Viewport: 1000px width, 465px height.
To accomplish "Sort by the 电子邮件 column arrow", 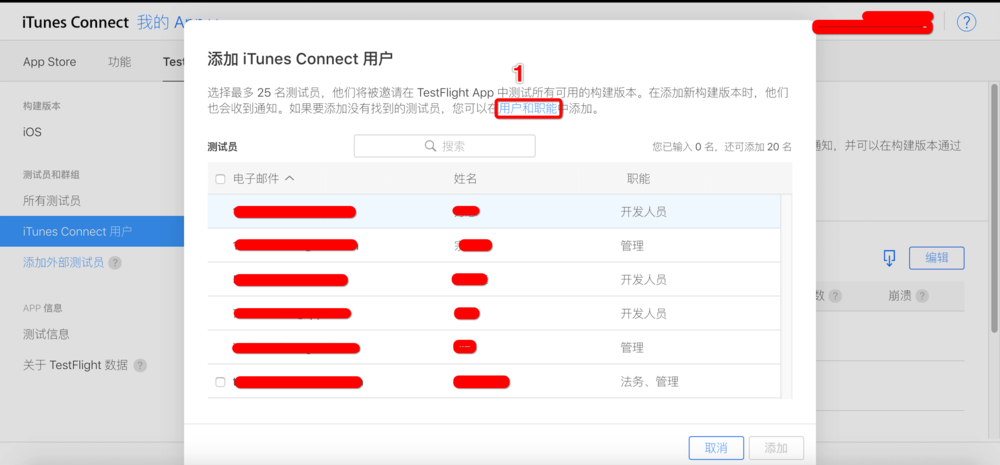I will [289, 179].
